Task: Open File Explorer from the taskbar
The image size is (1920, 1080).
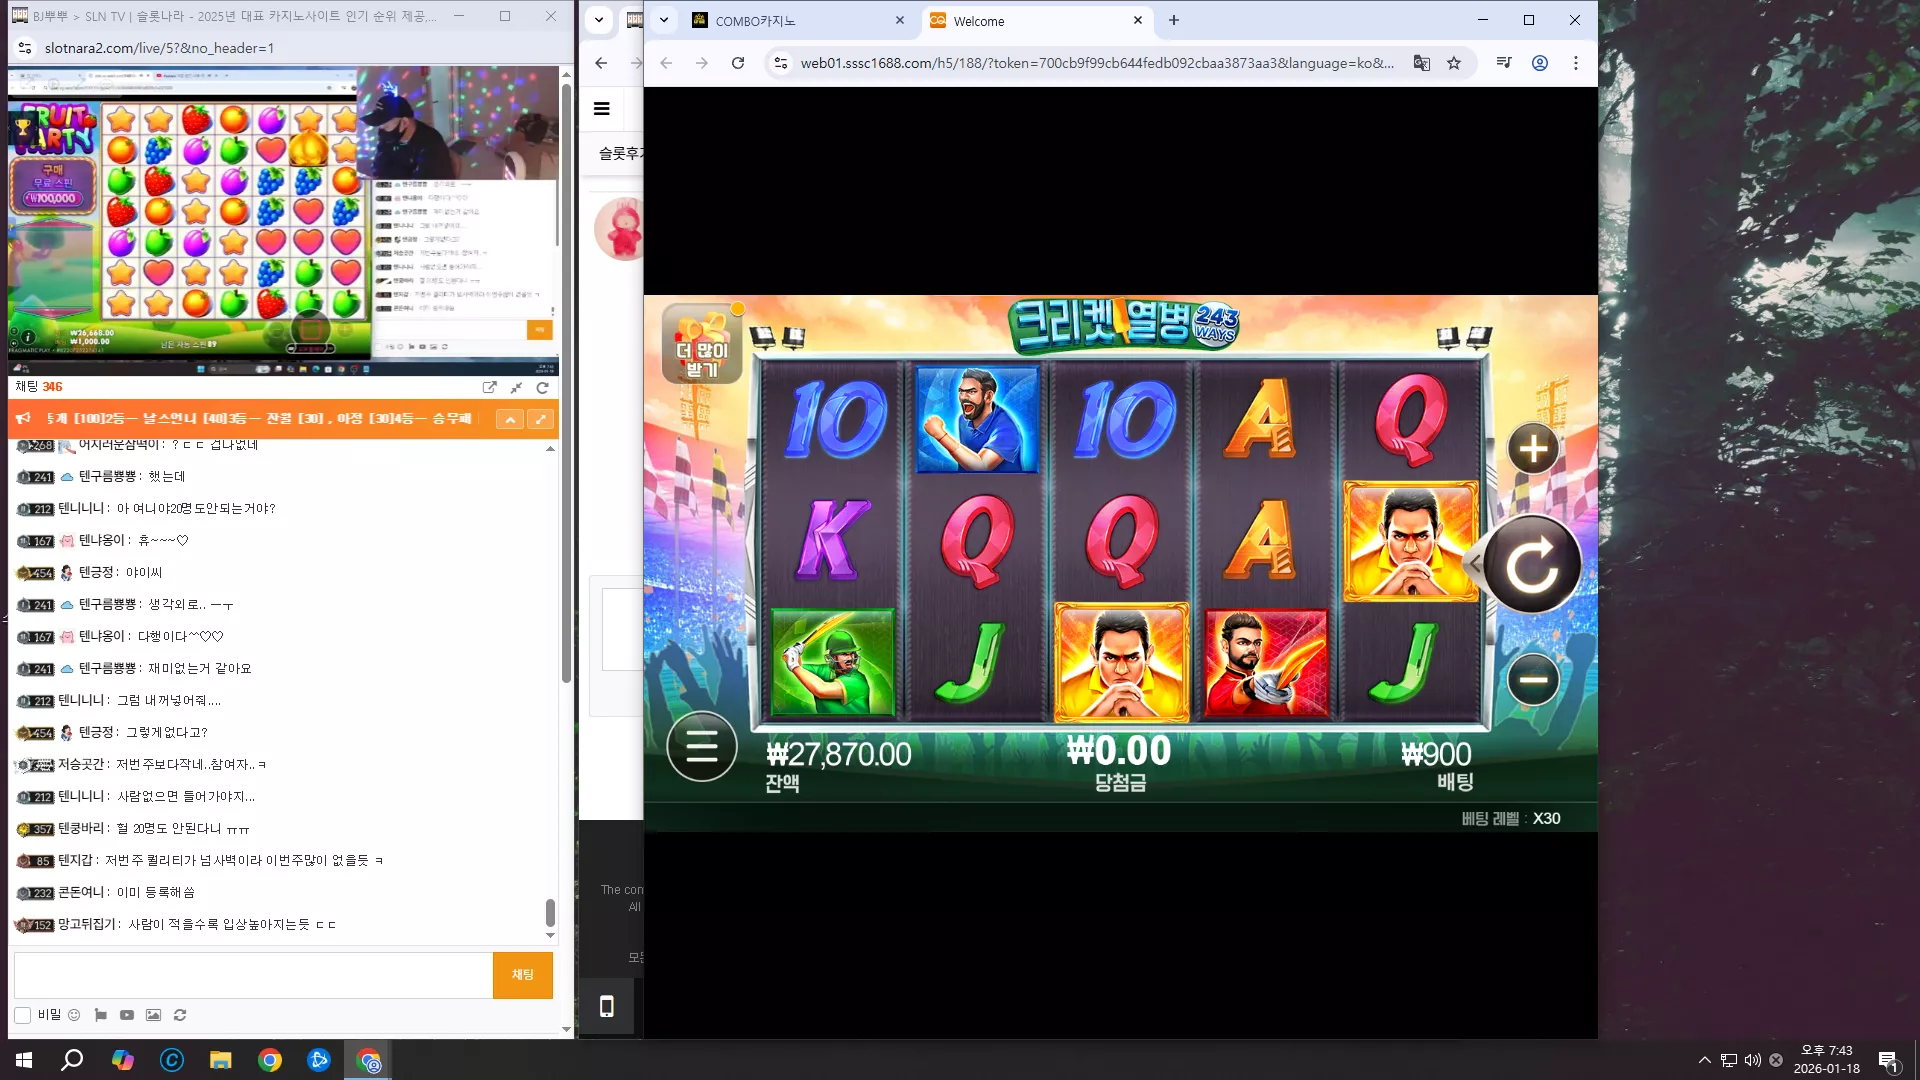Action: (221, 1060)
